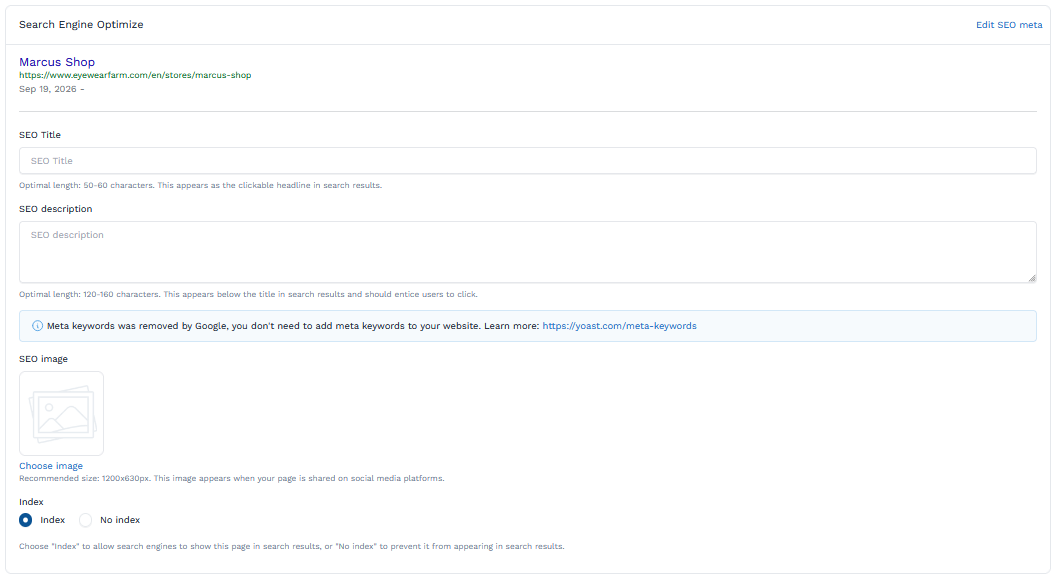Open the yoast.com/meta-keywords link

tap(619, 326)
